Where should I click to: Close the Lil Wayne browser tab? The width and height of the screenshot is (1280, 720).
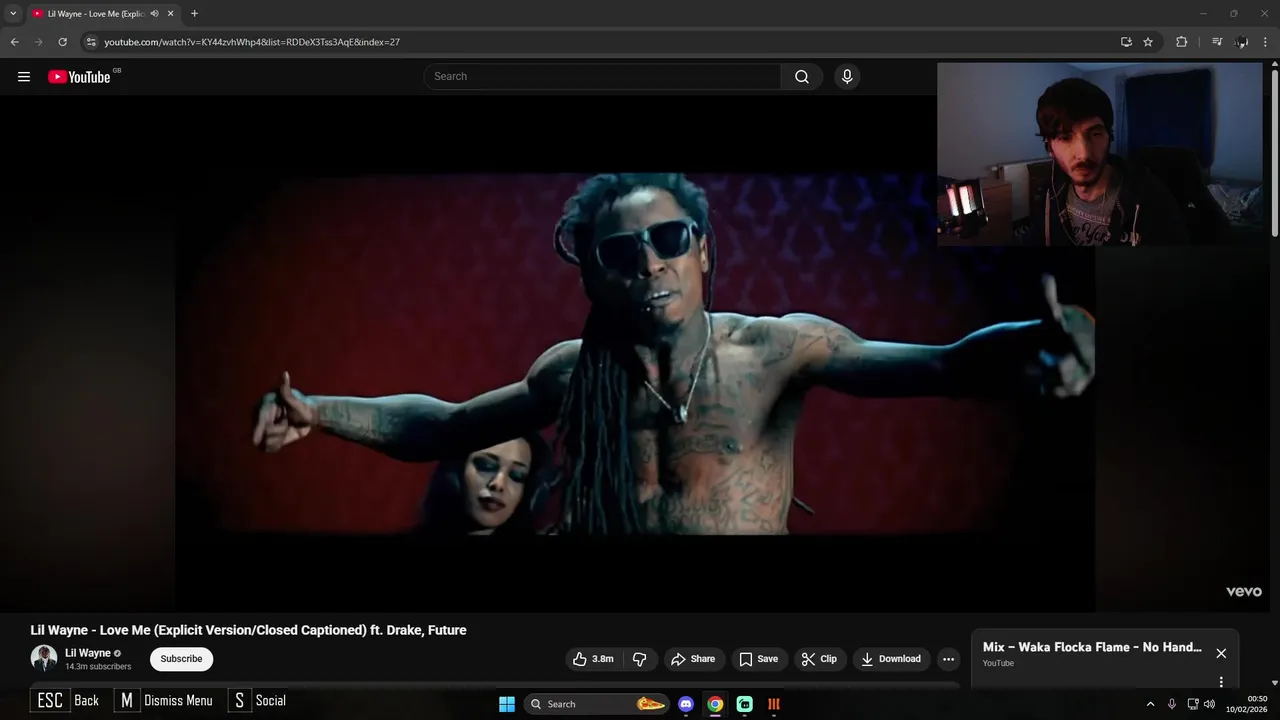(170, 13)
